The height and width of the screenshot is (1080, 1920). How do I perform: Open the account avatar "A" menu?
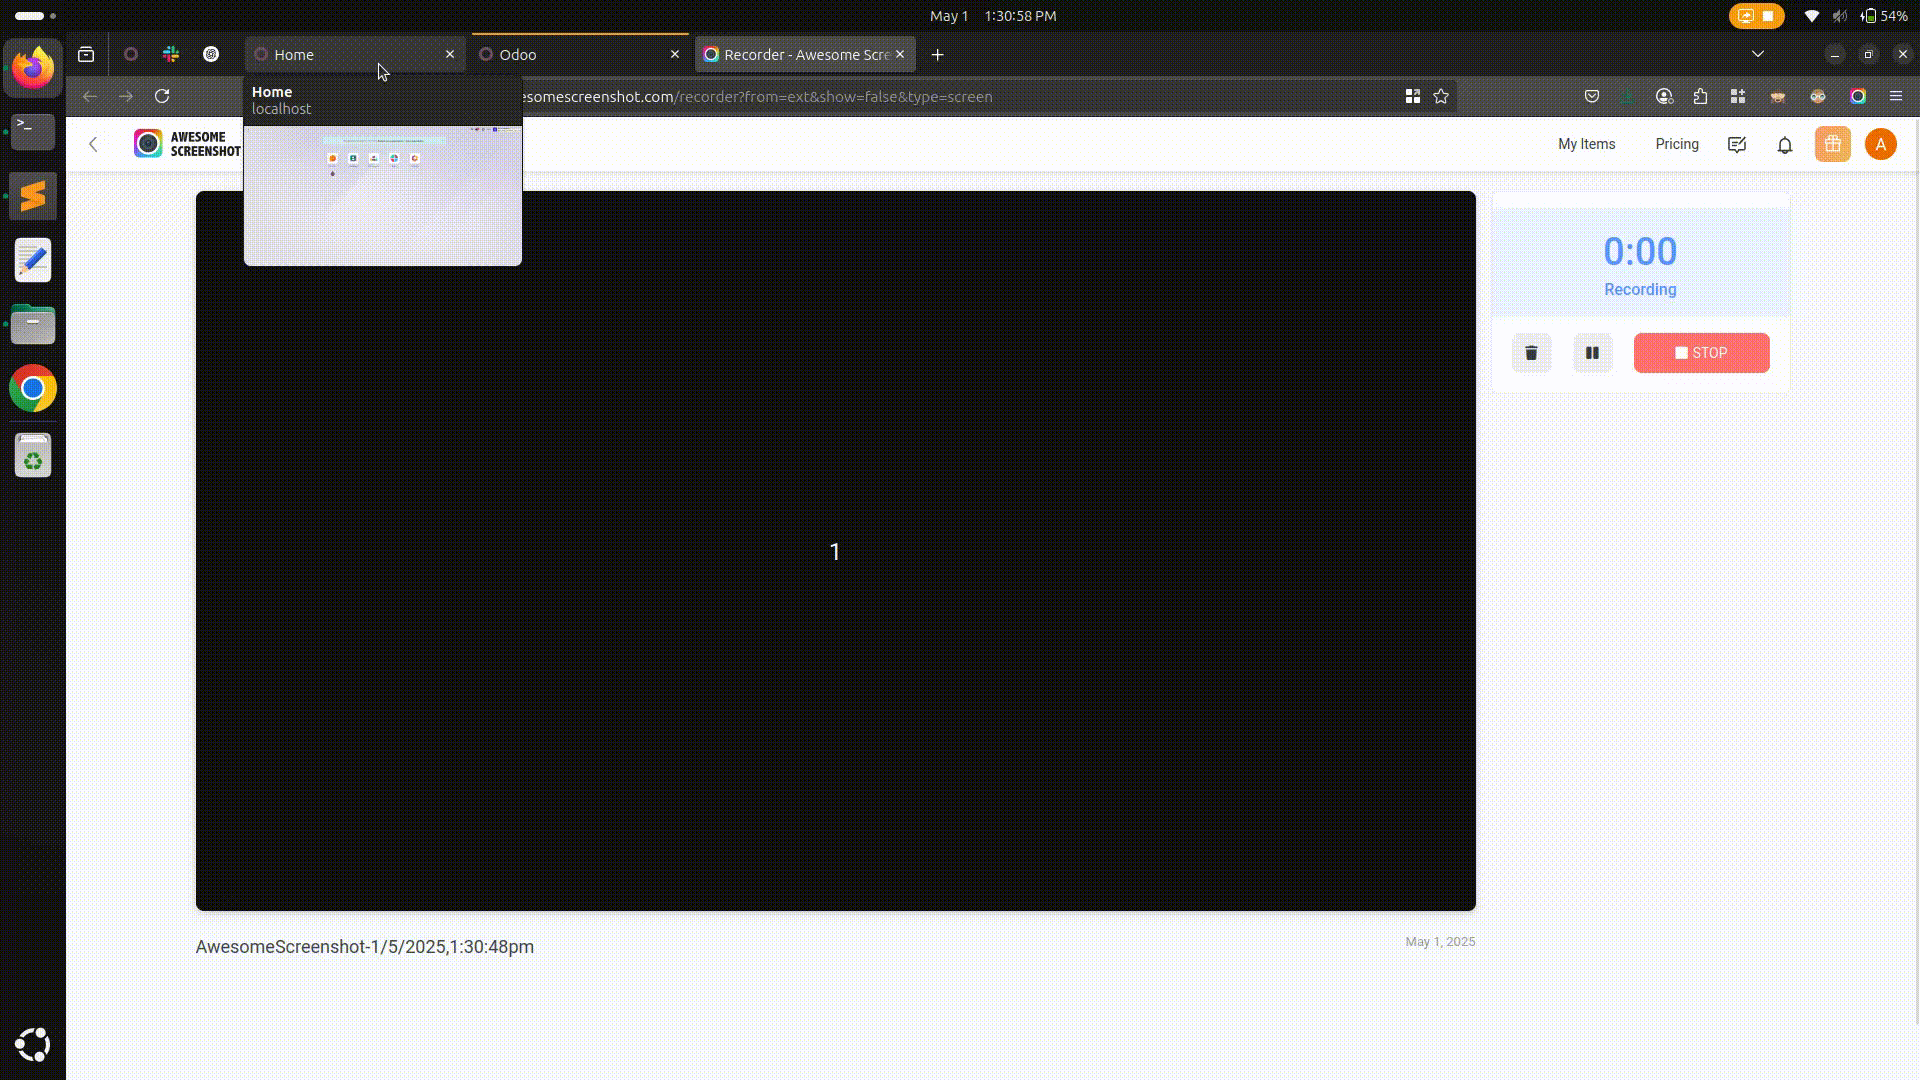click(x=1880, y=145)
